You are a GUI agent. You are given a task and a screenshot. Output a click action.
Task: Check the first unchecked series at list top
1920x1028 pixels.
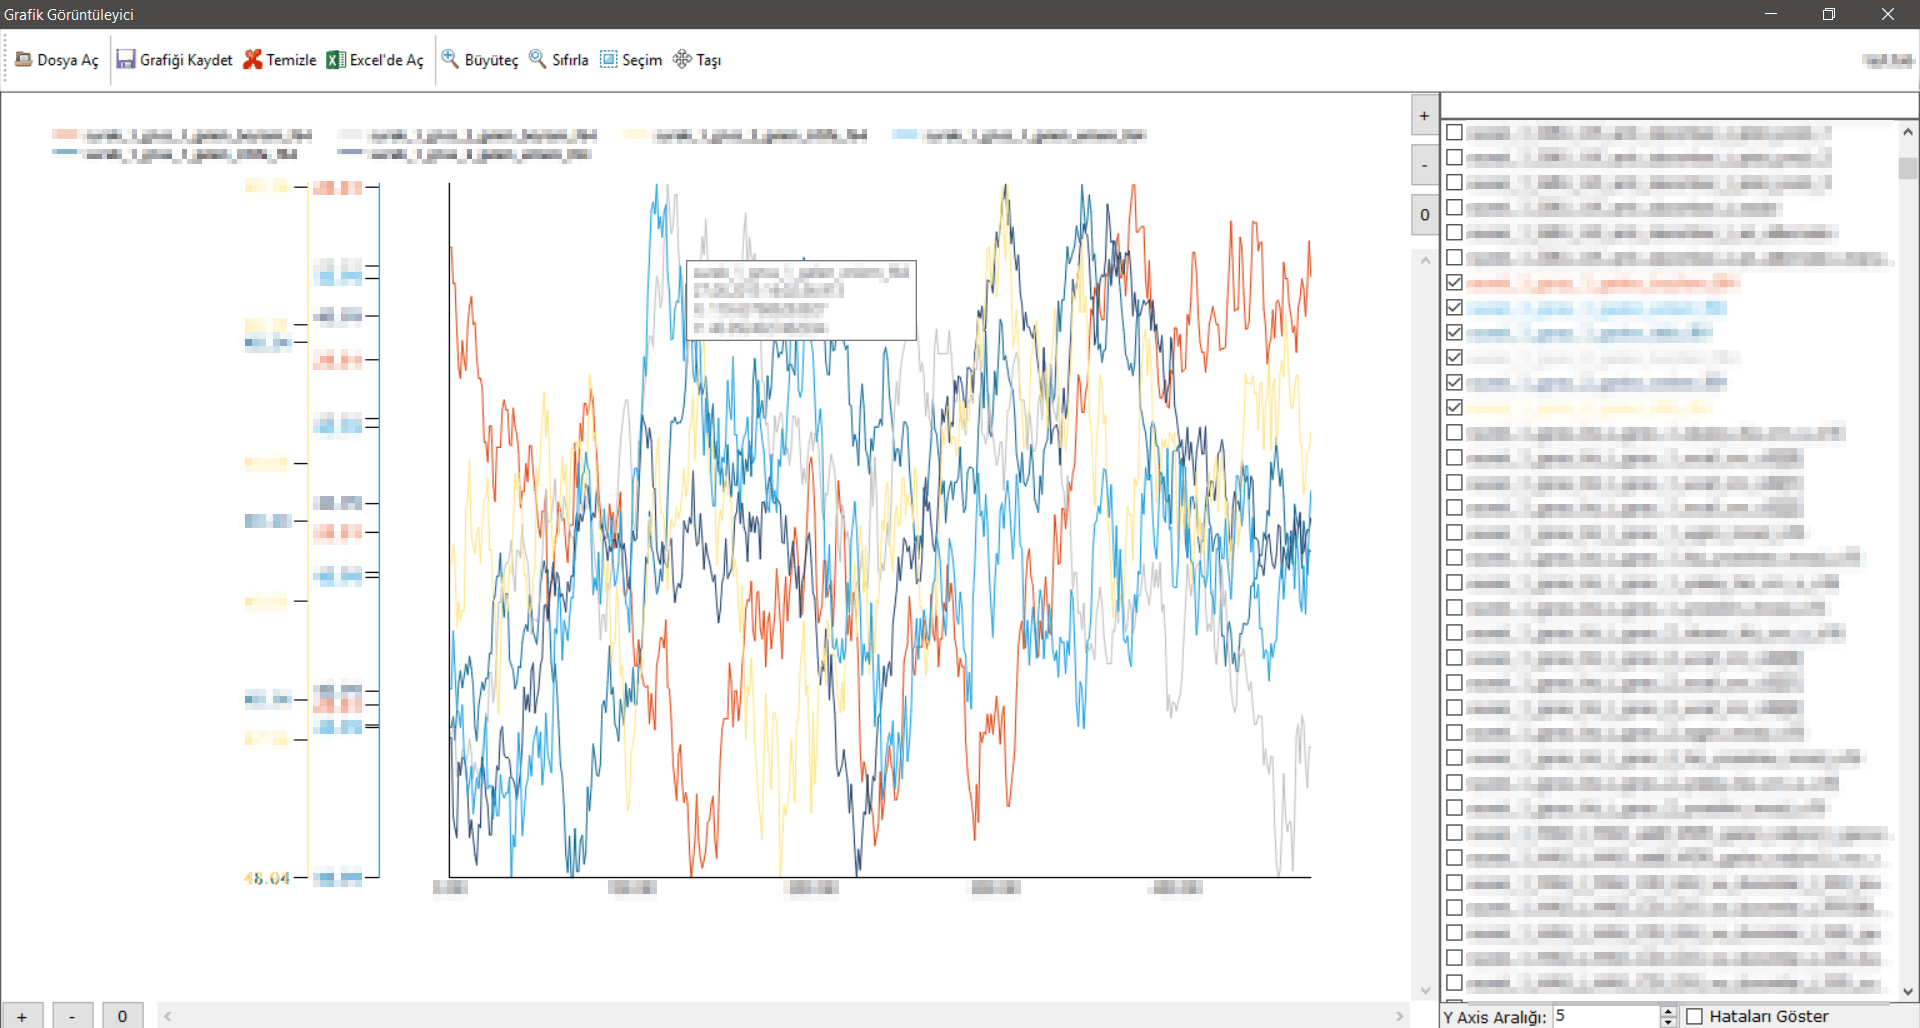click(x=1454, y=133)
